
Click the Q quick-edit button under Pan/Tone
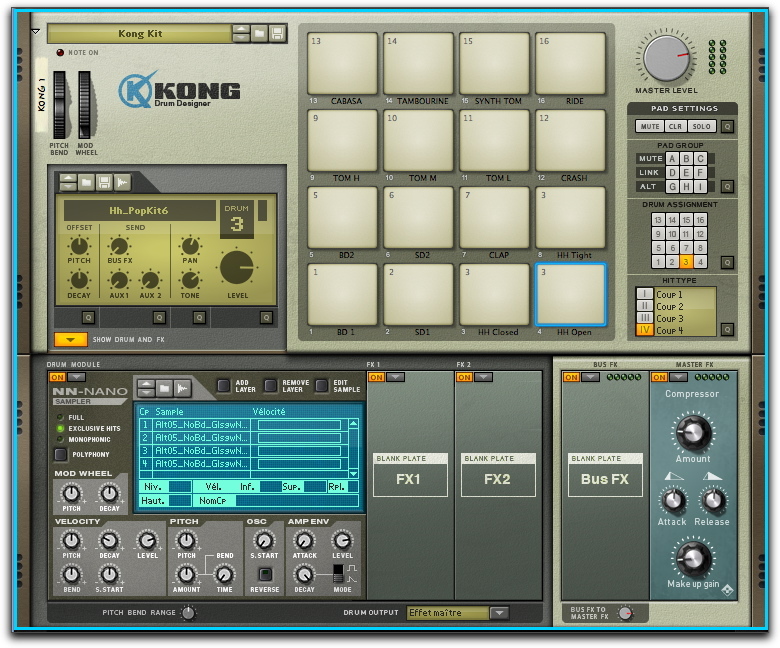point(199,317)
